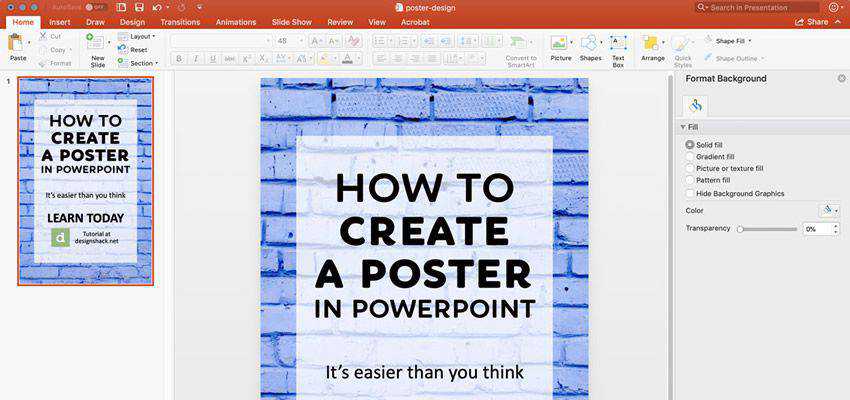Image resolution: width=850 pixels, height=400 pixels.
Task: Click the Share button
Action: pyautogui.click(x=811, y=21)
